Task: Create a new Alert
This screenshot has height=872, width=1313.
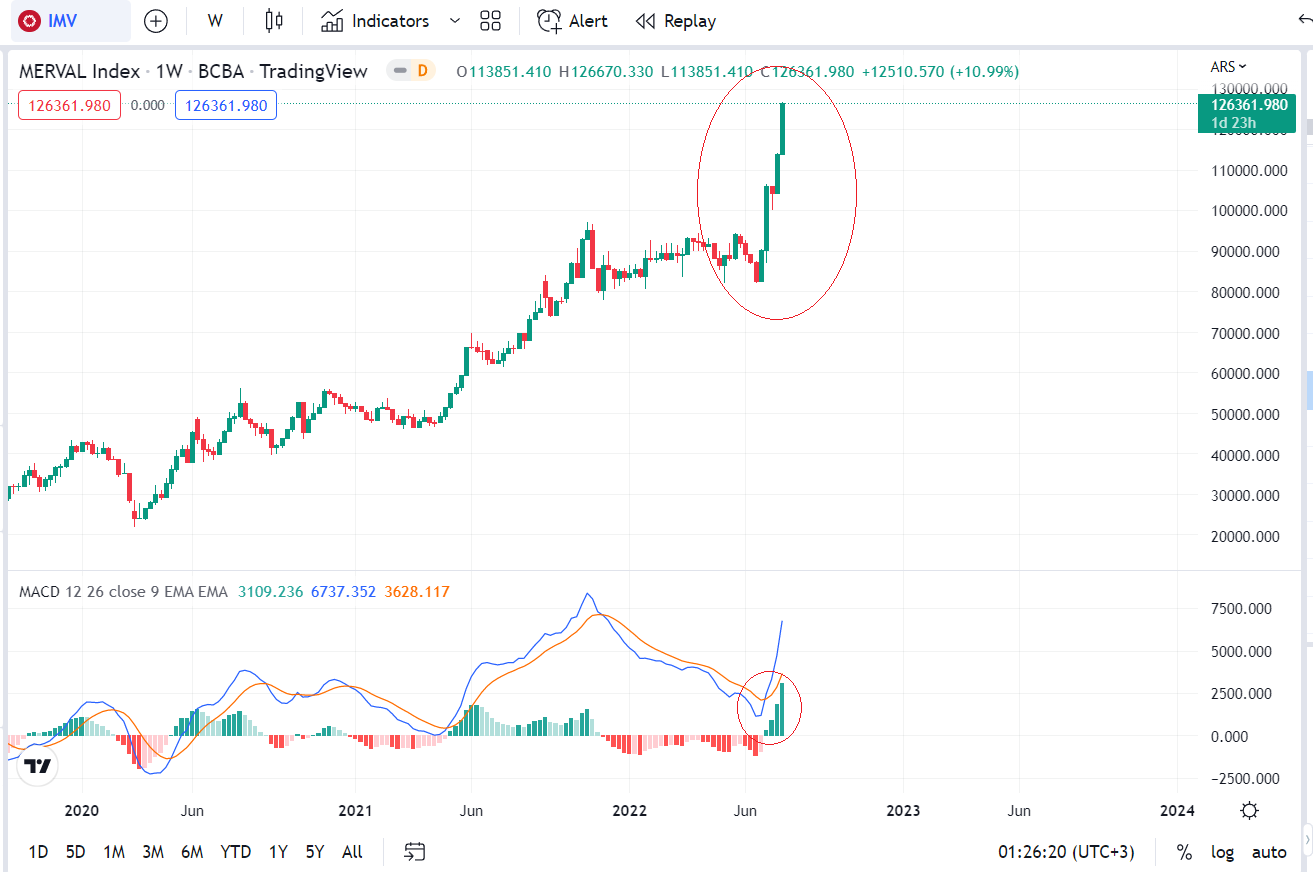Action: pyautogui.click(x=572, y=21)
